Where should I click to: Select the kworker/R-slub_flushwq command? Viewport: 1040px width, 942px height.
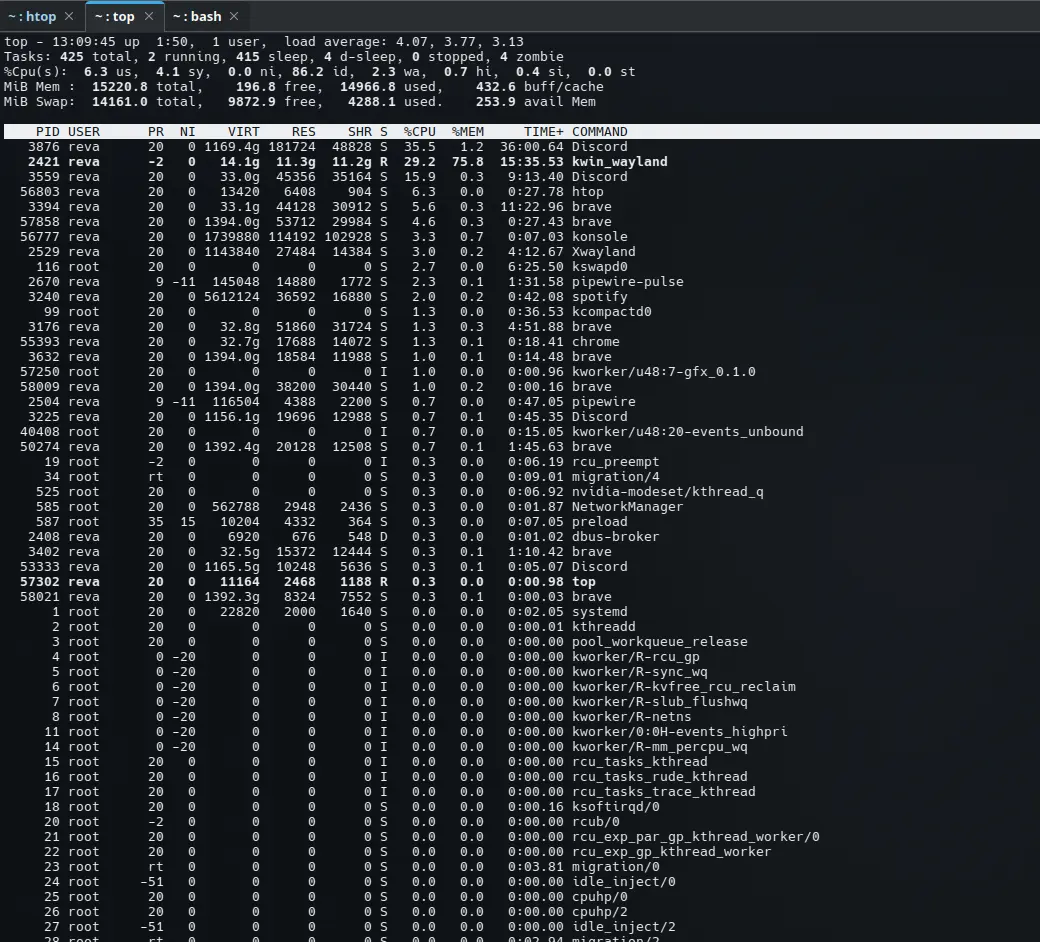click(x=659, y=702)
